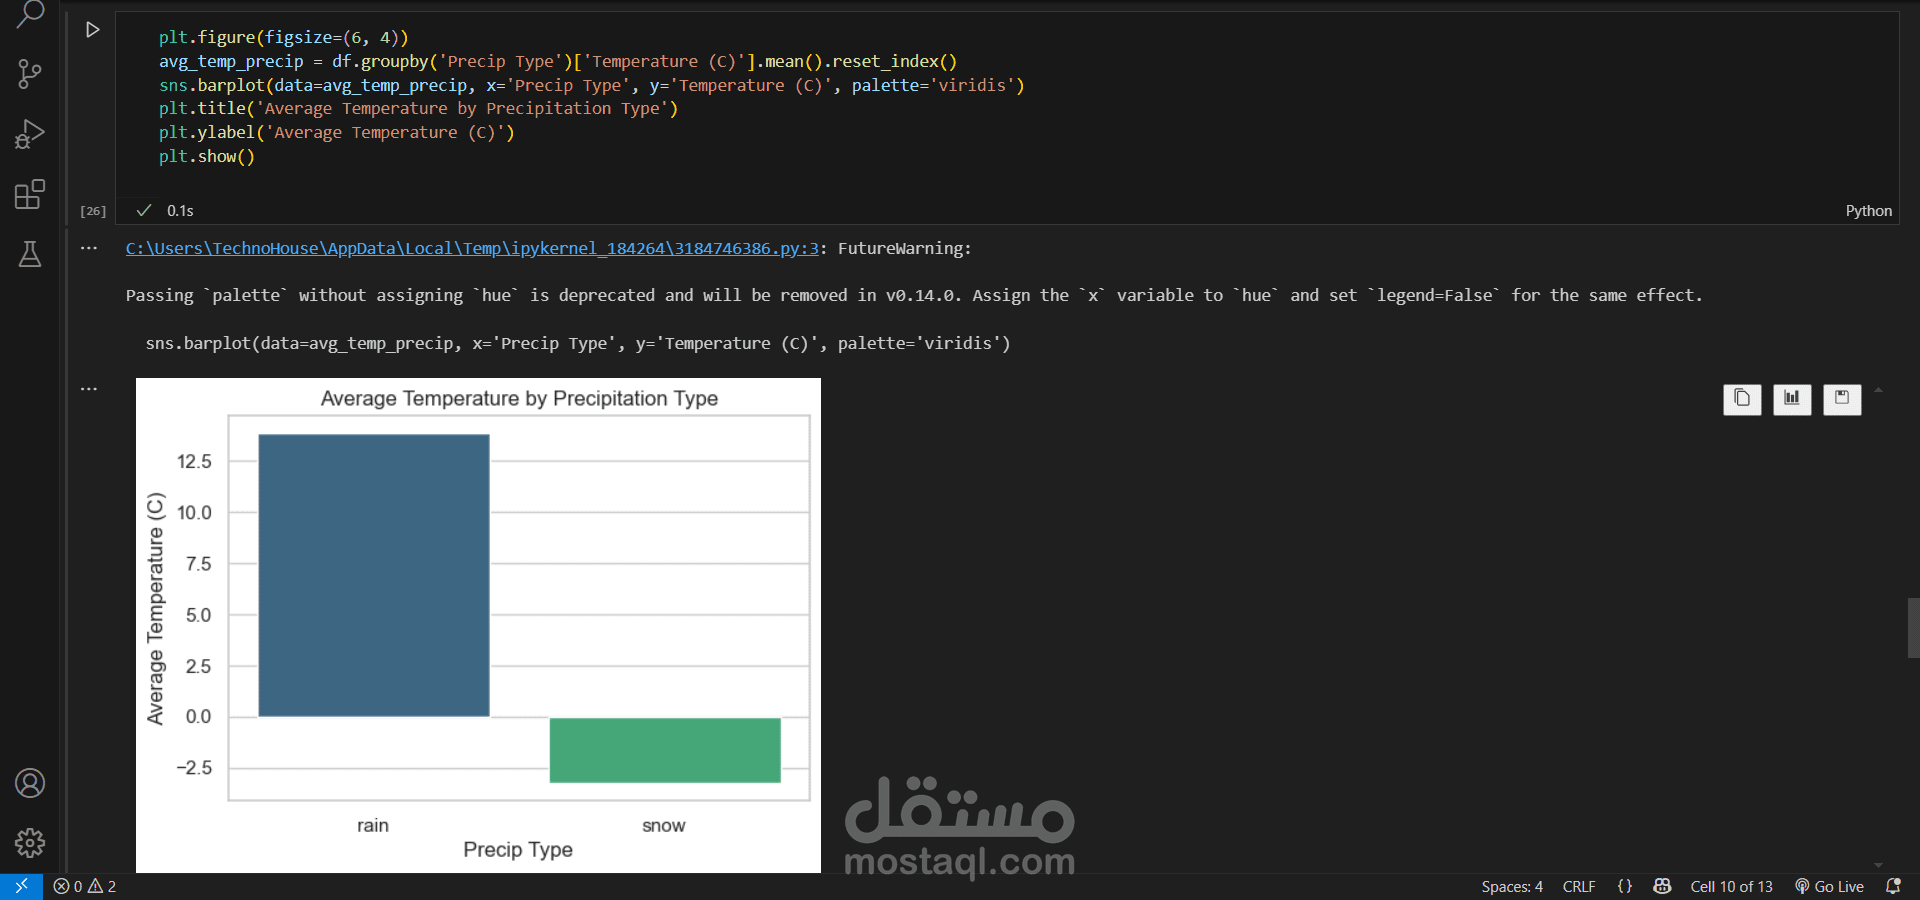
Task: Open the Search view in activity bar
Action: (30, 14)
